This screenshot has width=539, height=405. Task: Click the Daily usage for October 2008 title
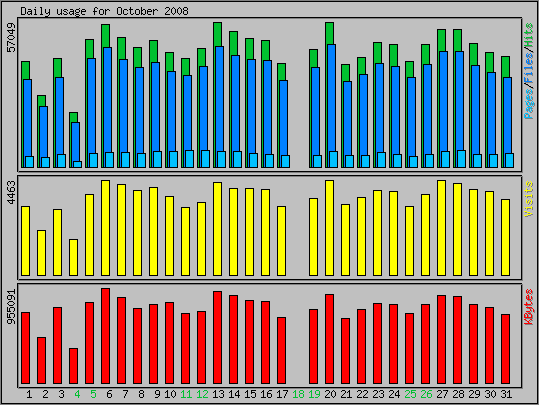tap(104, 11)
